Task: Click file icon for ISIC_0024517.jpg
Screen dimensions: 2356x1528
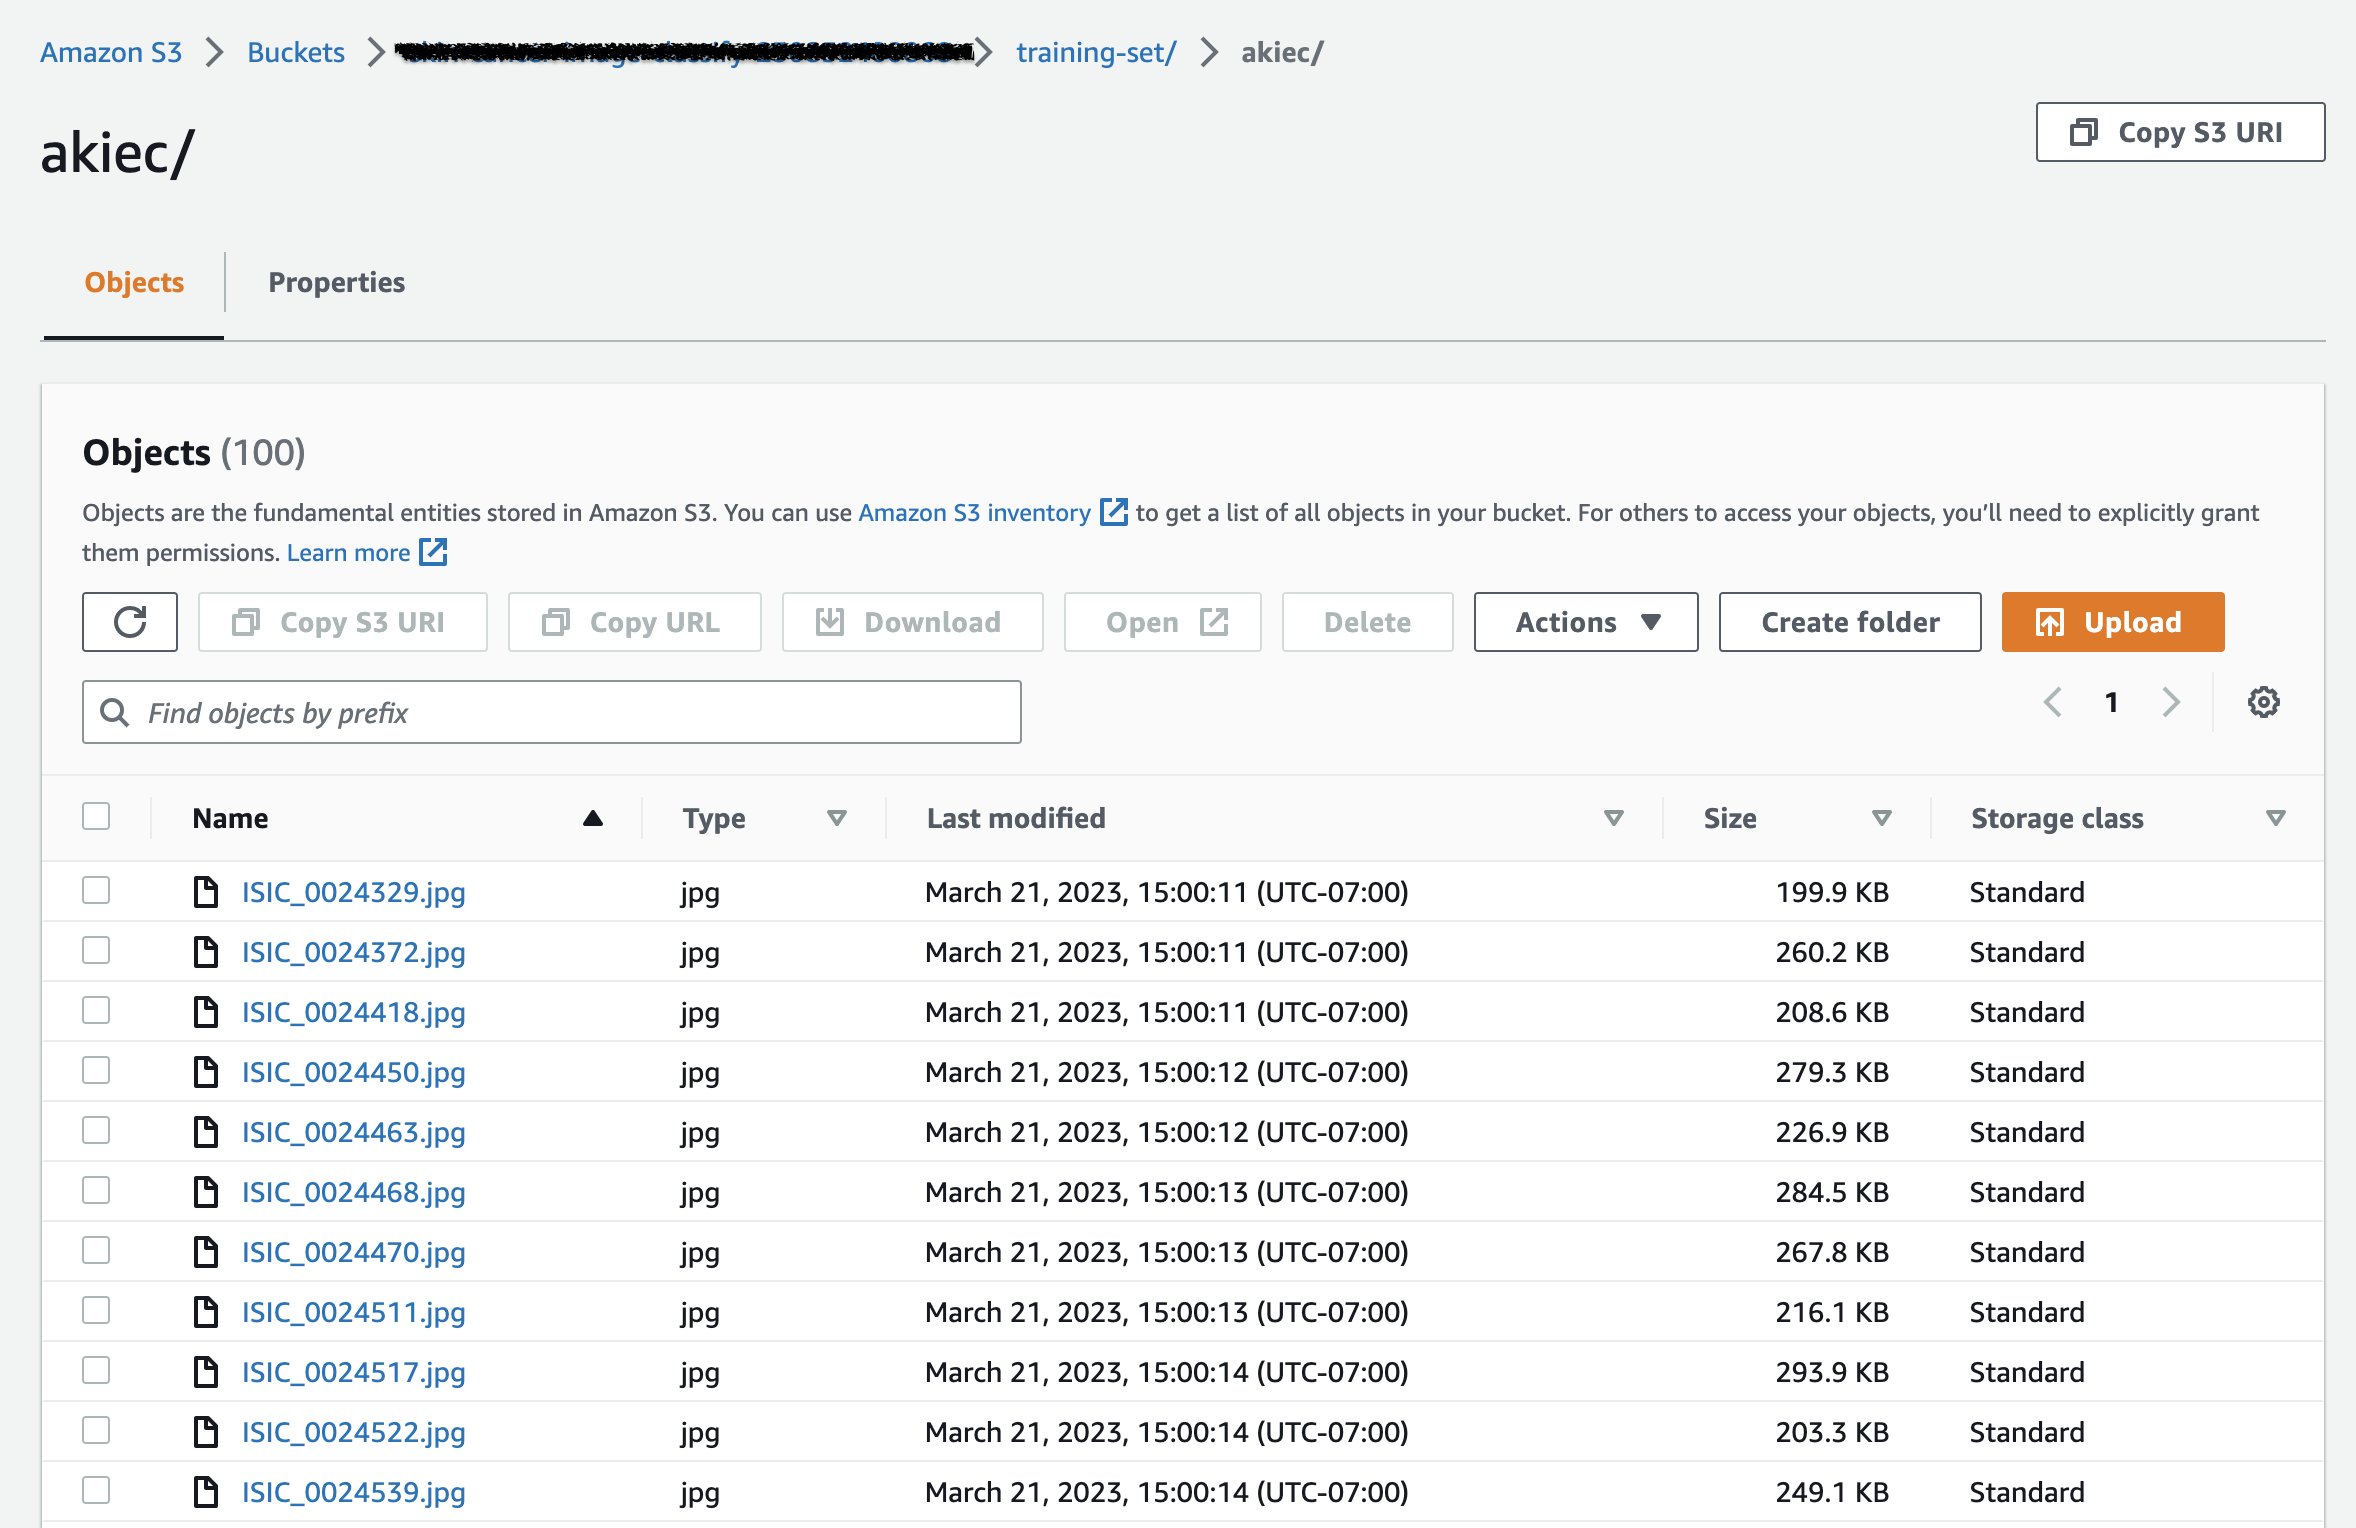Action: point(206,1371)
